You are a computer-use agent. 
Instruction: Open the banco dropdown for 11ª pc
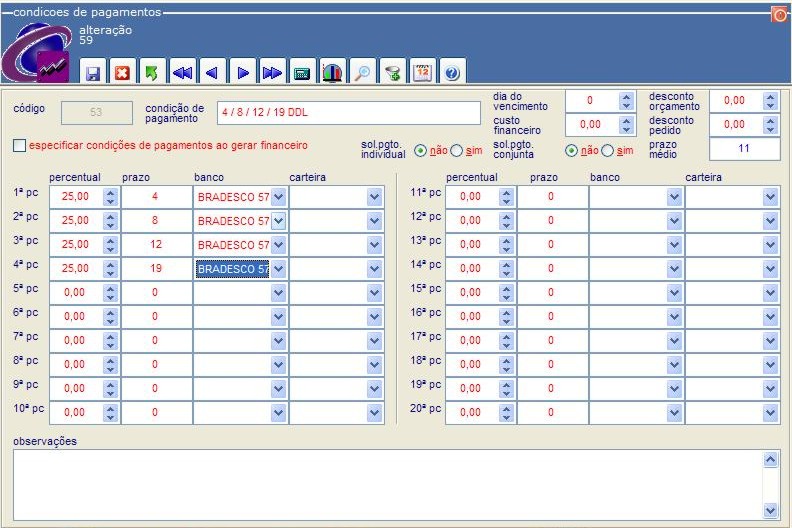674,197
